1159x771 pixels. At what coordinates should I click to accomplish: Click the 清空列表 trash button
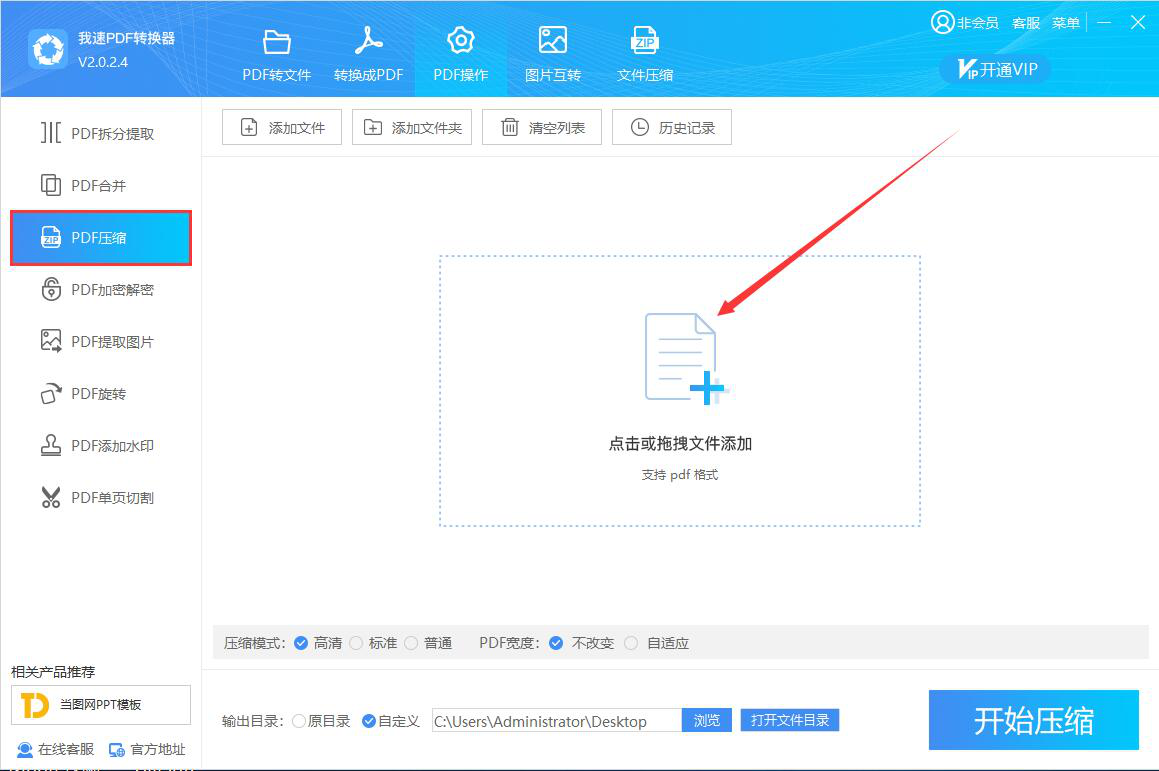pyautogui.click(x=542, y=127)
